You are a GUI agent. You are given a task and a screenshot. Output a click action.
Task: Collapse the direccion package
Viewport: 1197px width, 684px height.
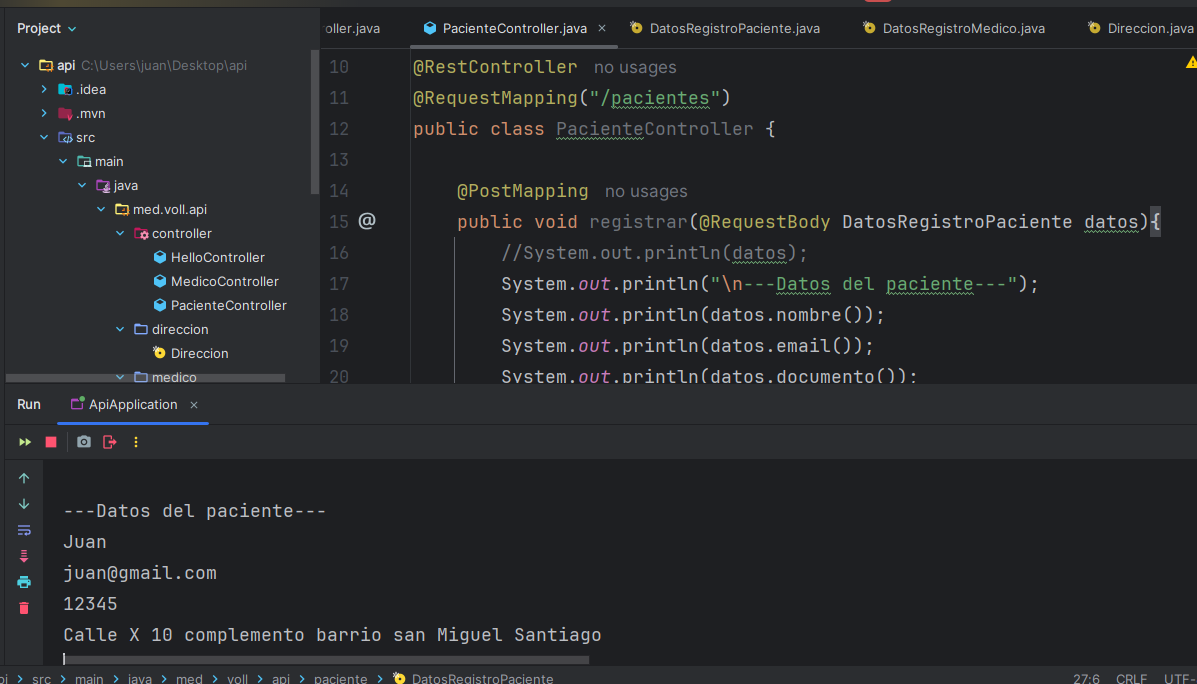coord(120,329)
